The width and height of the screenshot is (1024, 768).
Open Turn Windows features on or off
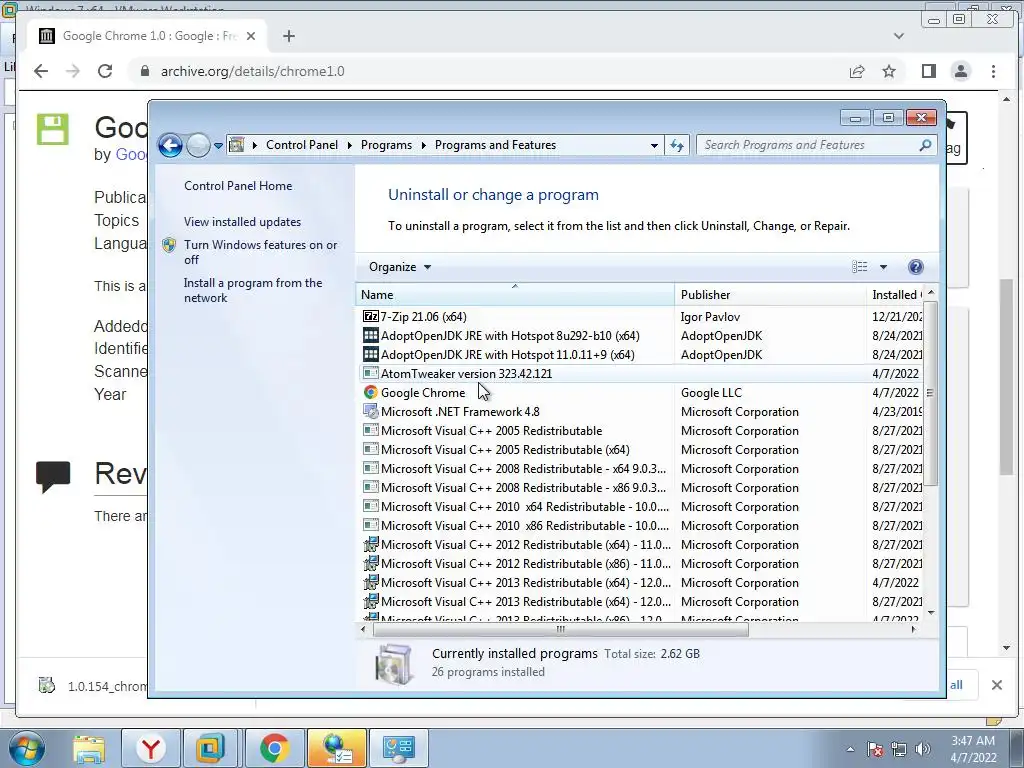click(261, 252)
